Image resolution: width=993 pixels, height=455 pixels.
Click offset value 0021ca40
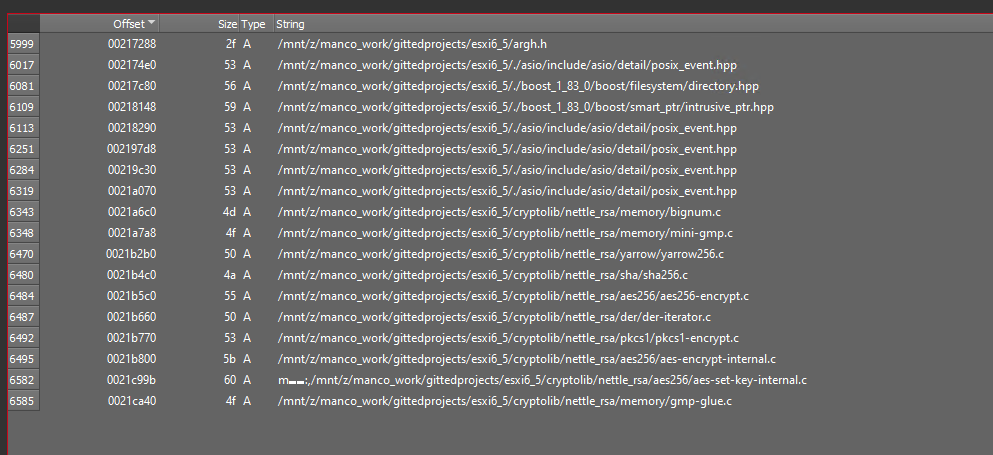point(132,401)
